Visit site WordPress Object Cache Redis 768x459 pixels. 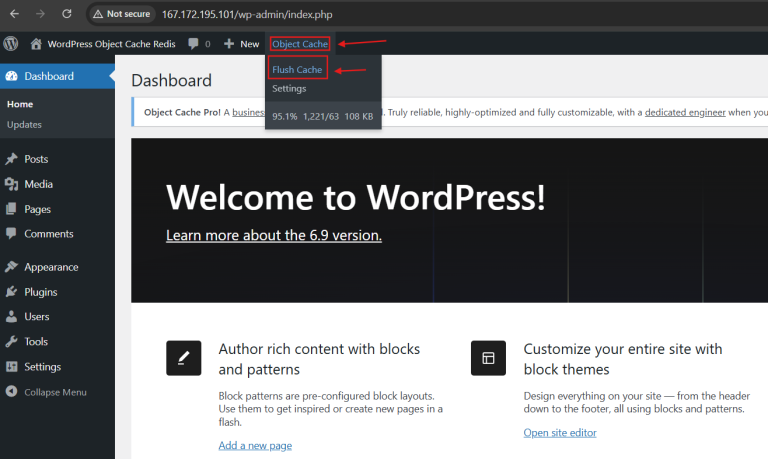pyautogui.click(x=111, y=44)
